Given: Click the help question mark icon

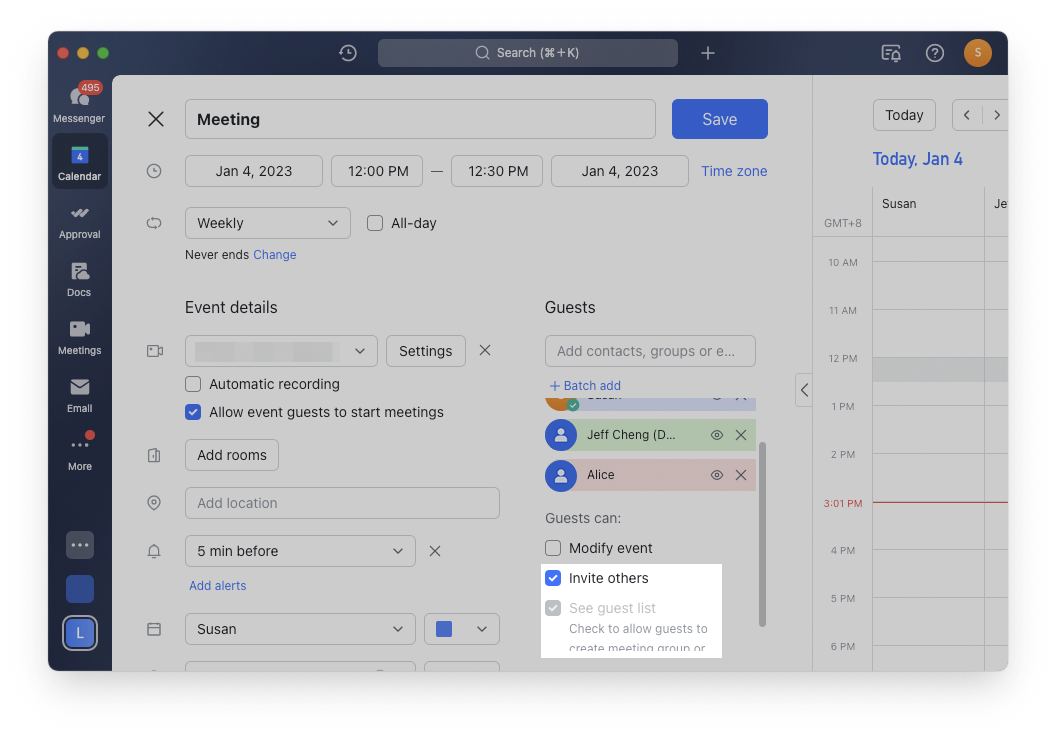Looking at the screenshot, I should coord(935,53).
